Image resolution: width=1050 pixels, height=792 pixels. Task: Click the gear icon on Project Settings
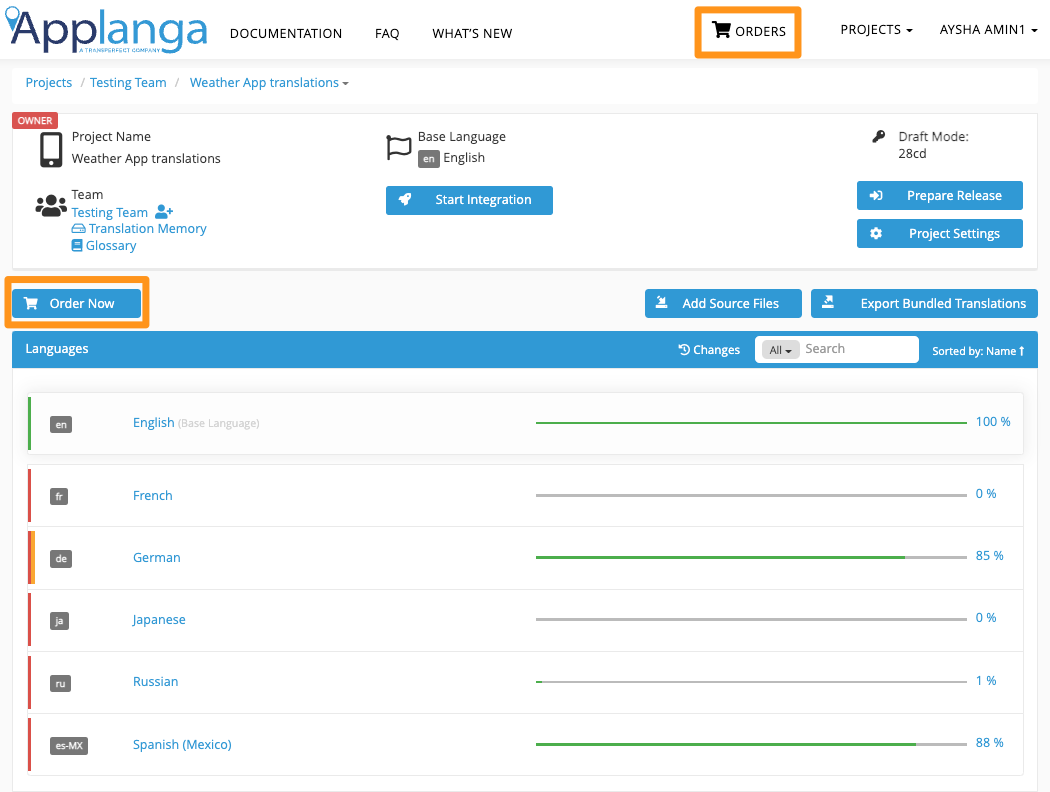point(875,233)
